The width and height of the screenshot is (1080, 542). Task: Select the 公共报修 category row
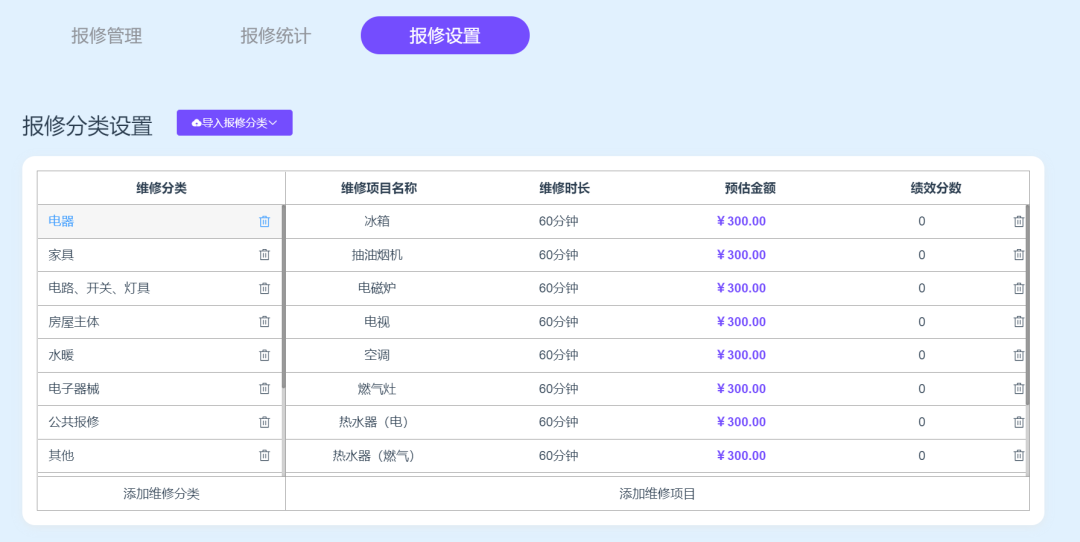[160, 422]
